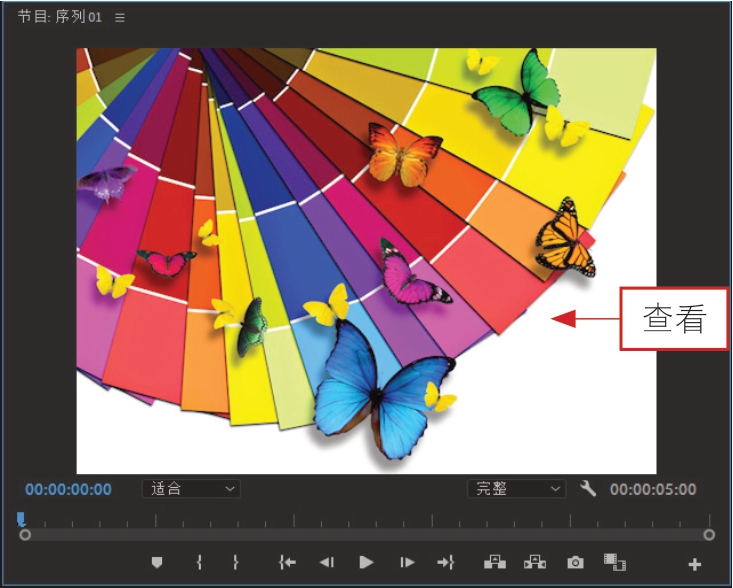Click the current timecode 00:00:00:00

(x=68, y=489)
